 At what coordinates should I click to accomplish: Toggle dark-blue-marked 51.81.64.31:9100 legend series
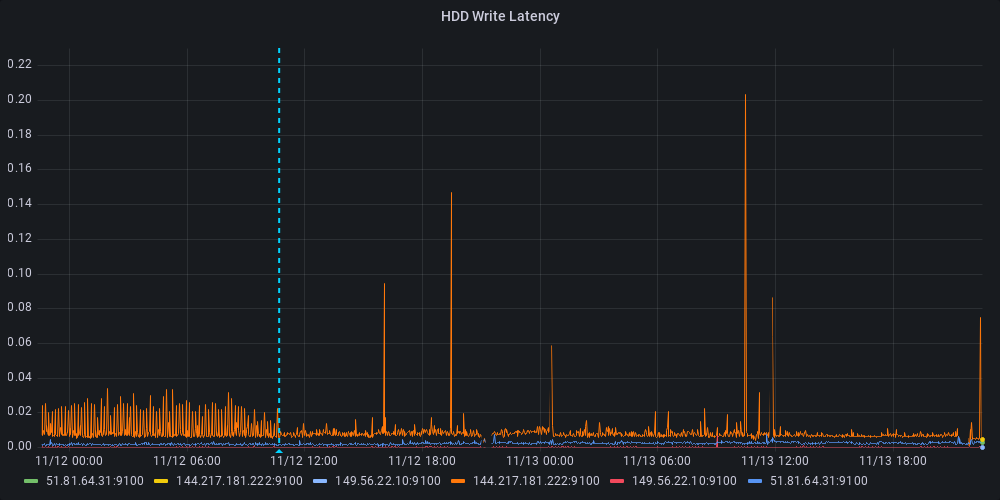click(819, 481)
